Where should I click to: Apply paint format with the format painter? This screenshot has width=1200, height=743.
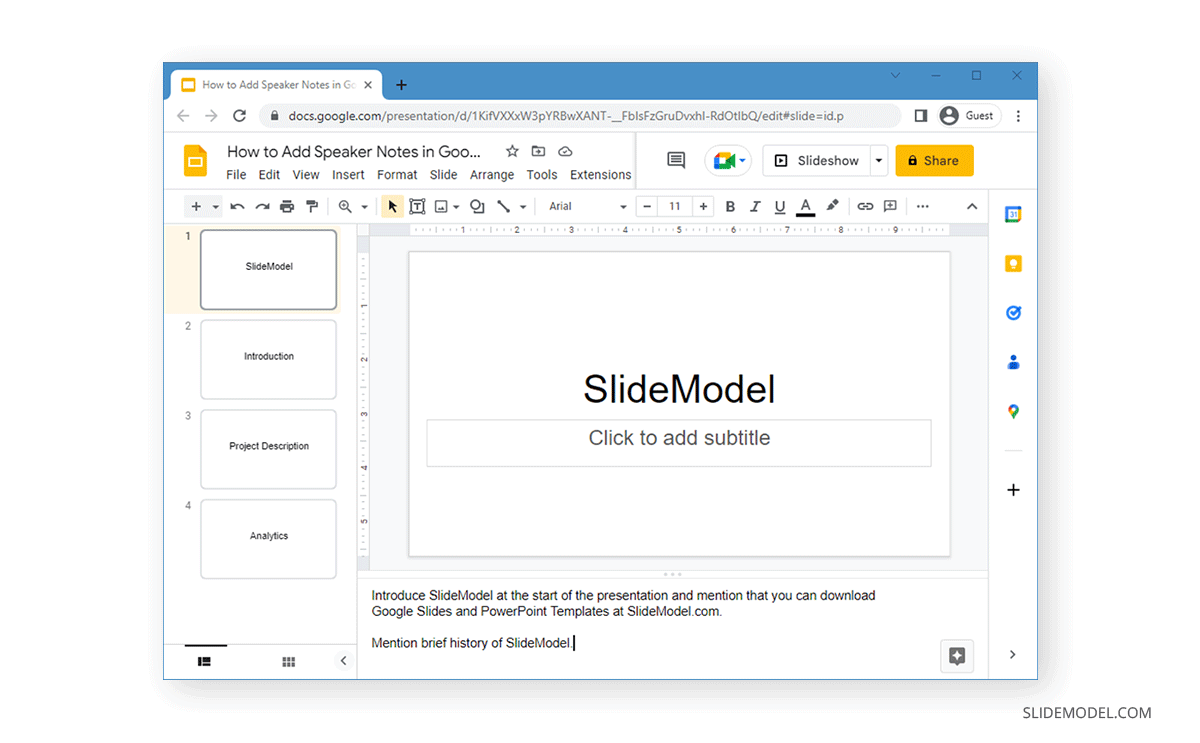pos(312,206)
